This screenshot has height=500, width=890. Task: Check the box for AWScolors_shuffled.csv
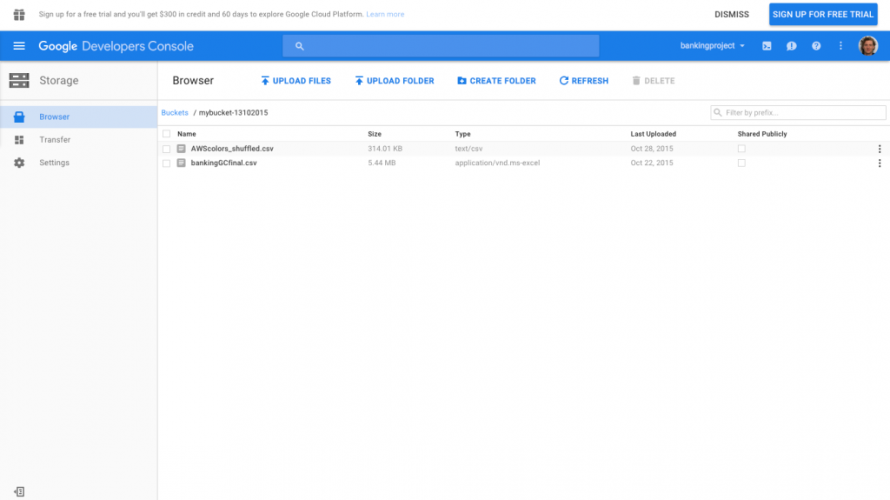166,149
